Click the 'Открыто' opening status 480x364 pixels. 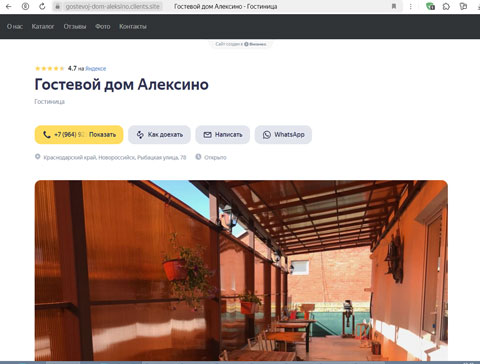coord(215,157)
